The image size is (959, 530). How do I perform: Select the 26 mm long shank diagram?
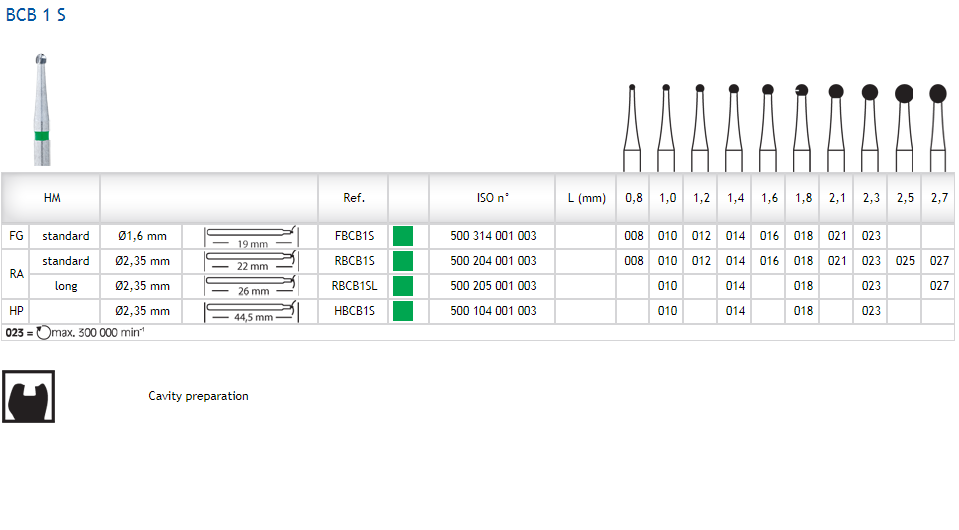coord(251,286)
